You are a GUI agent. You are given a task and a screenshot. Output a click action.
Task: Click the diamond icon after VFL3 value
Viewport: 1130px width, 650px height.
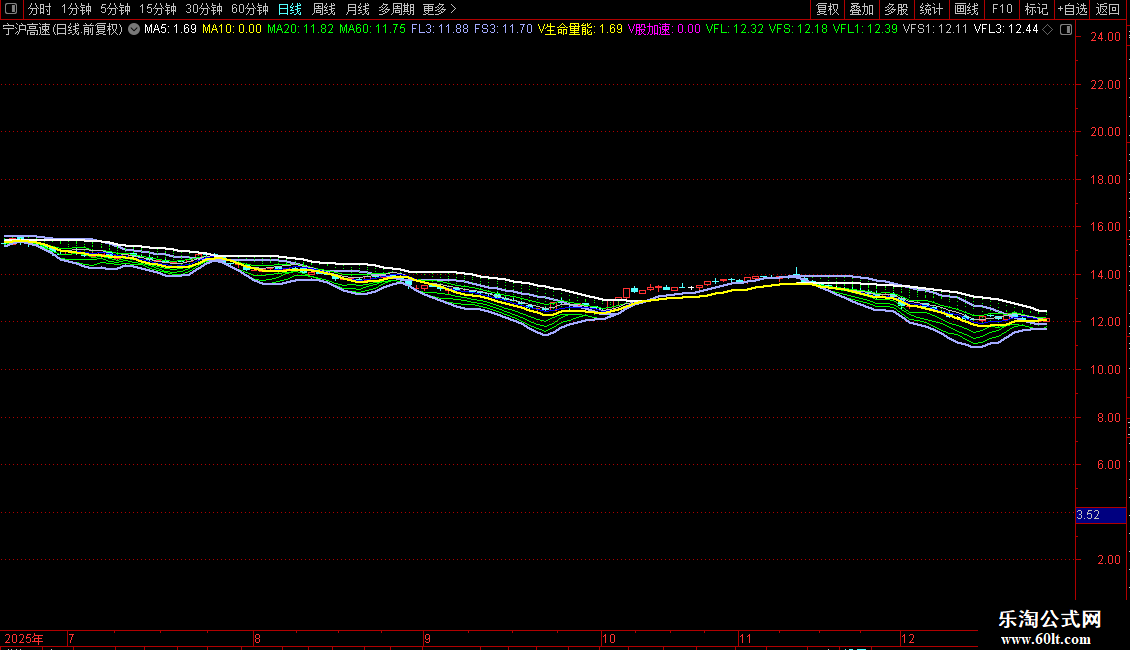click(1047, 30)
